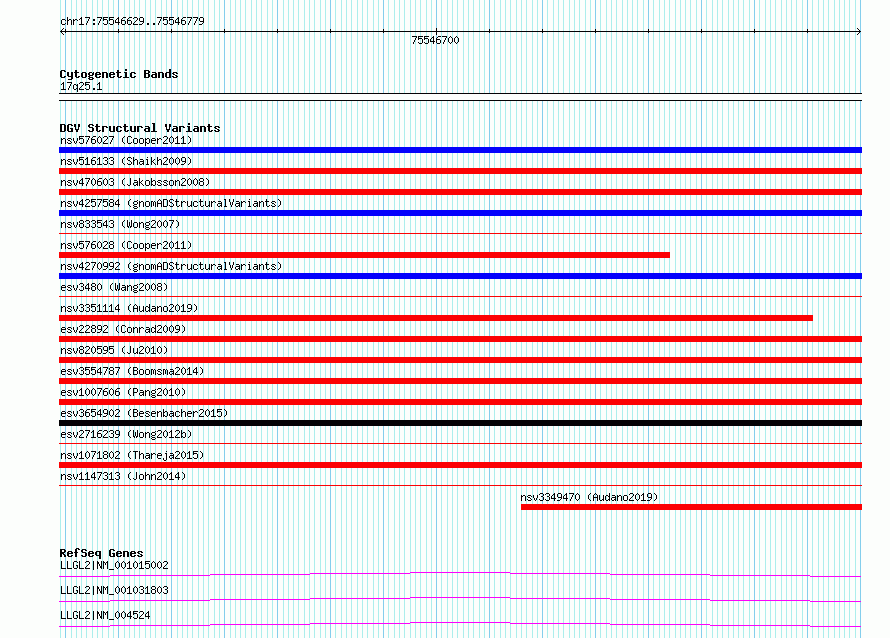Click the chr17:75546629..75546779 coordinate text

coord(132,21)
